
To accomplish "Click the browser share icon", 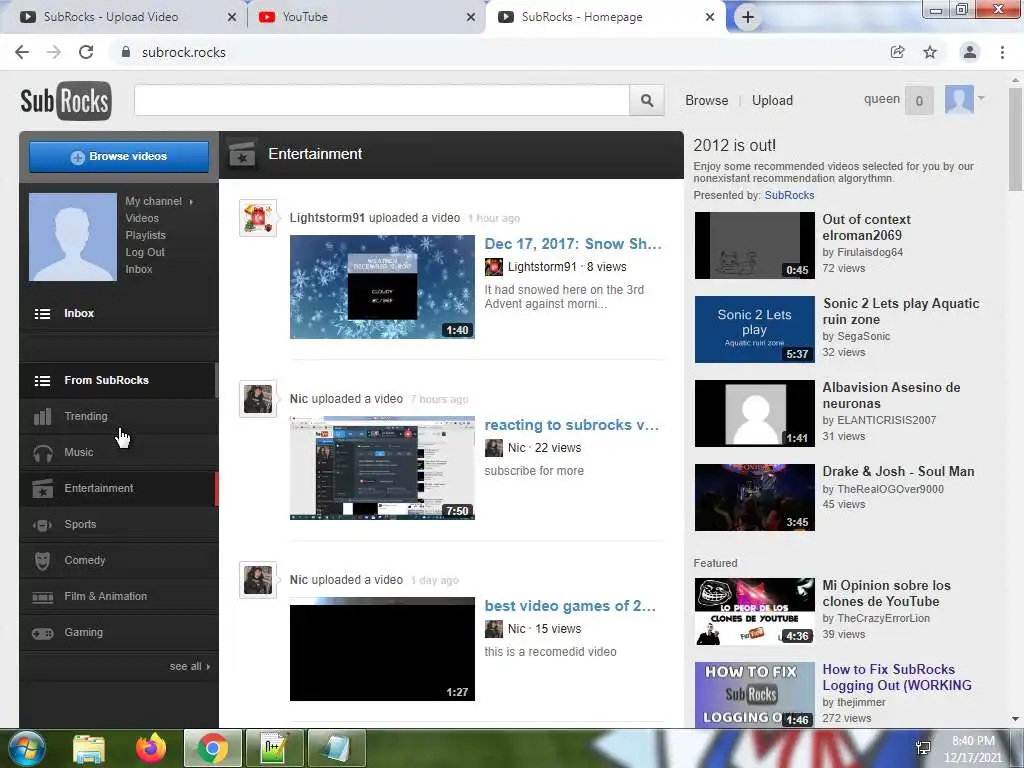I will click(x=897, y=52).
